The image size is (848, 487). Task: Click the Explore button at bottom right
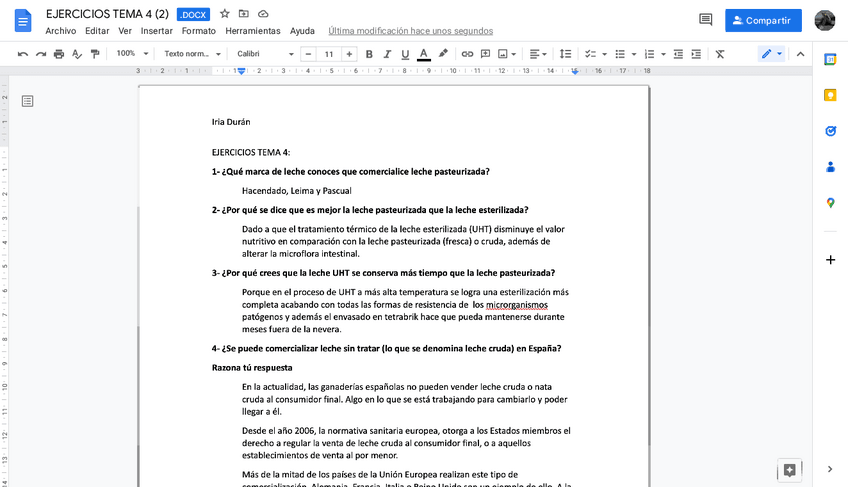pyautogui.click(x=790, y=470)
